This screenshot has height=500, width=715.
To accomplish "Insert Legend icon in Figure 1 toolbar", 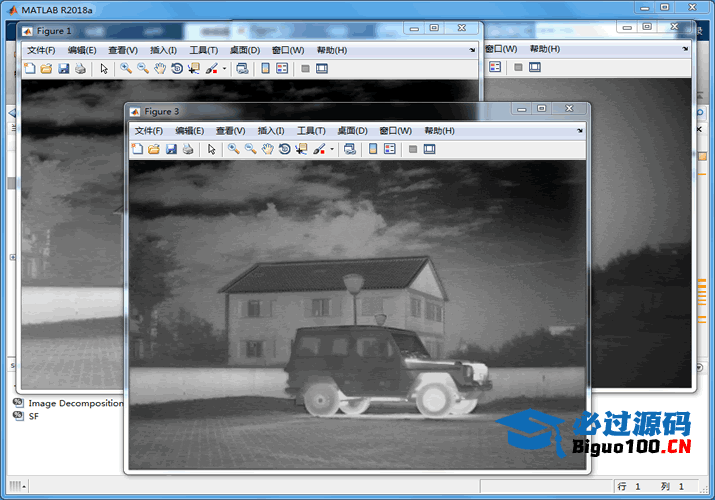I will pyautogui.click(x=282, y=68).
